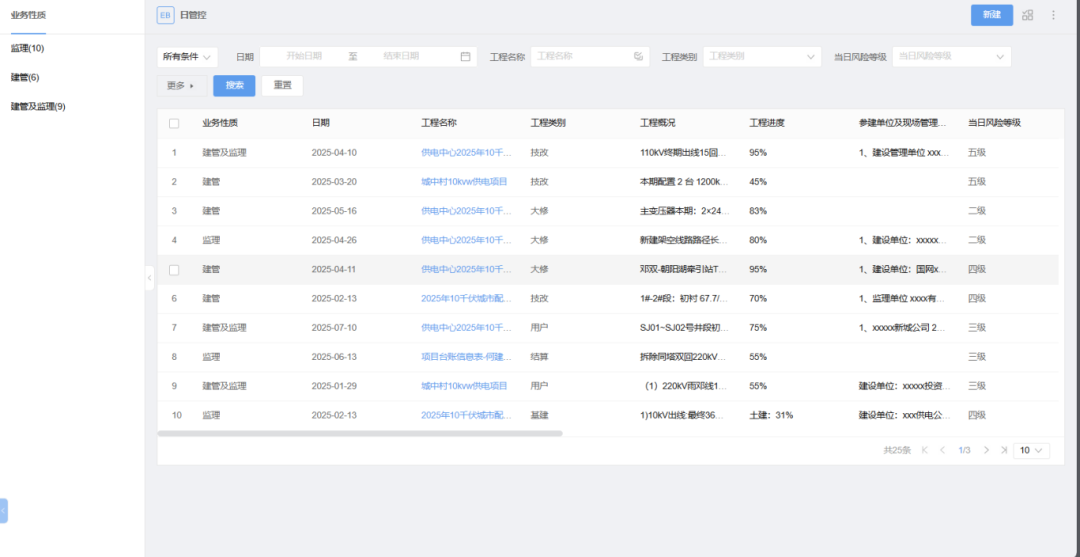1080x557 pixels.
Task: Open the page size dropdown showing 10
Action: [1032, 450]
